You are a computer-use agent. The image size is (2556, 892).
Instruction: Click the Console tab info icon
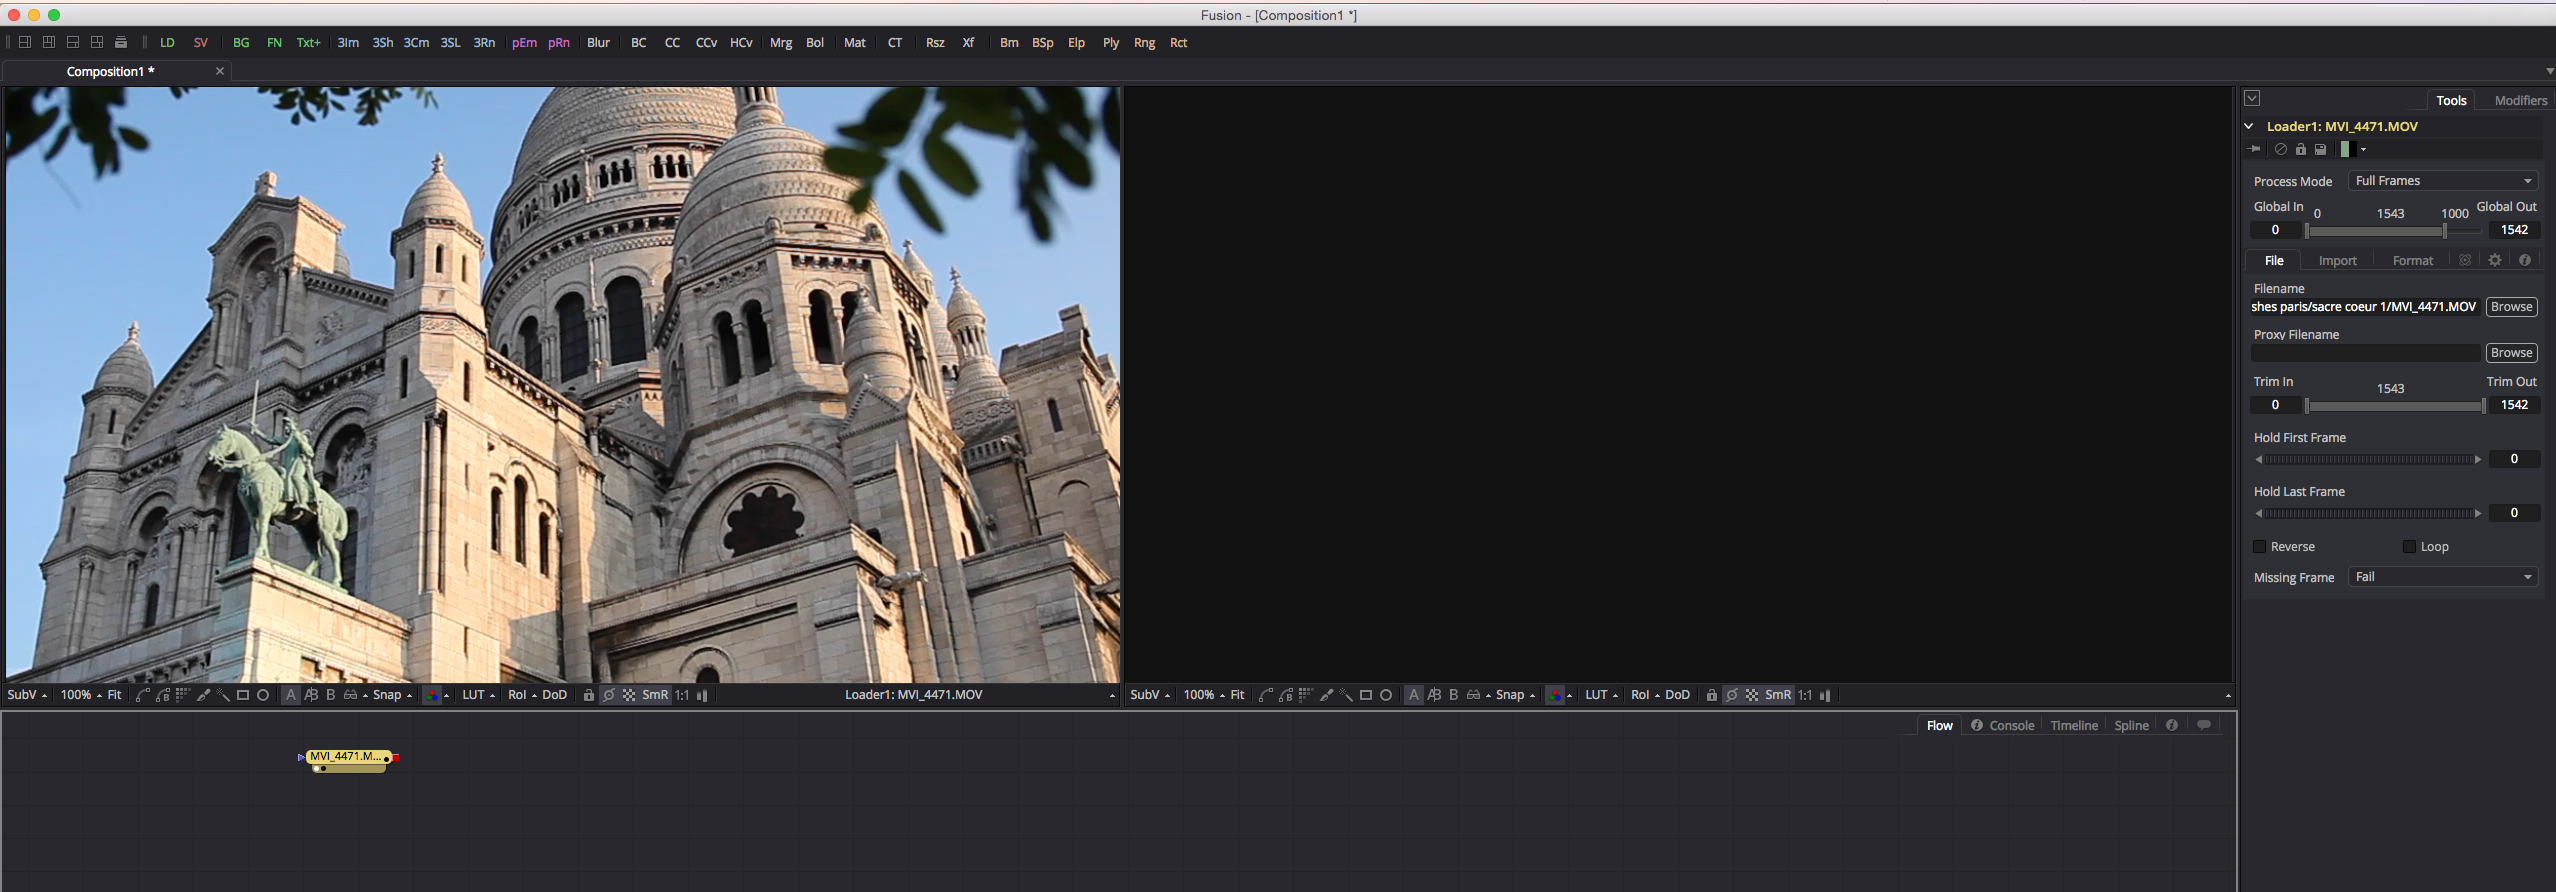click(1977, 725)
